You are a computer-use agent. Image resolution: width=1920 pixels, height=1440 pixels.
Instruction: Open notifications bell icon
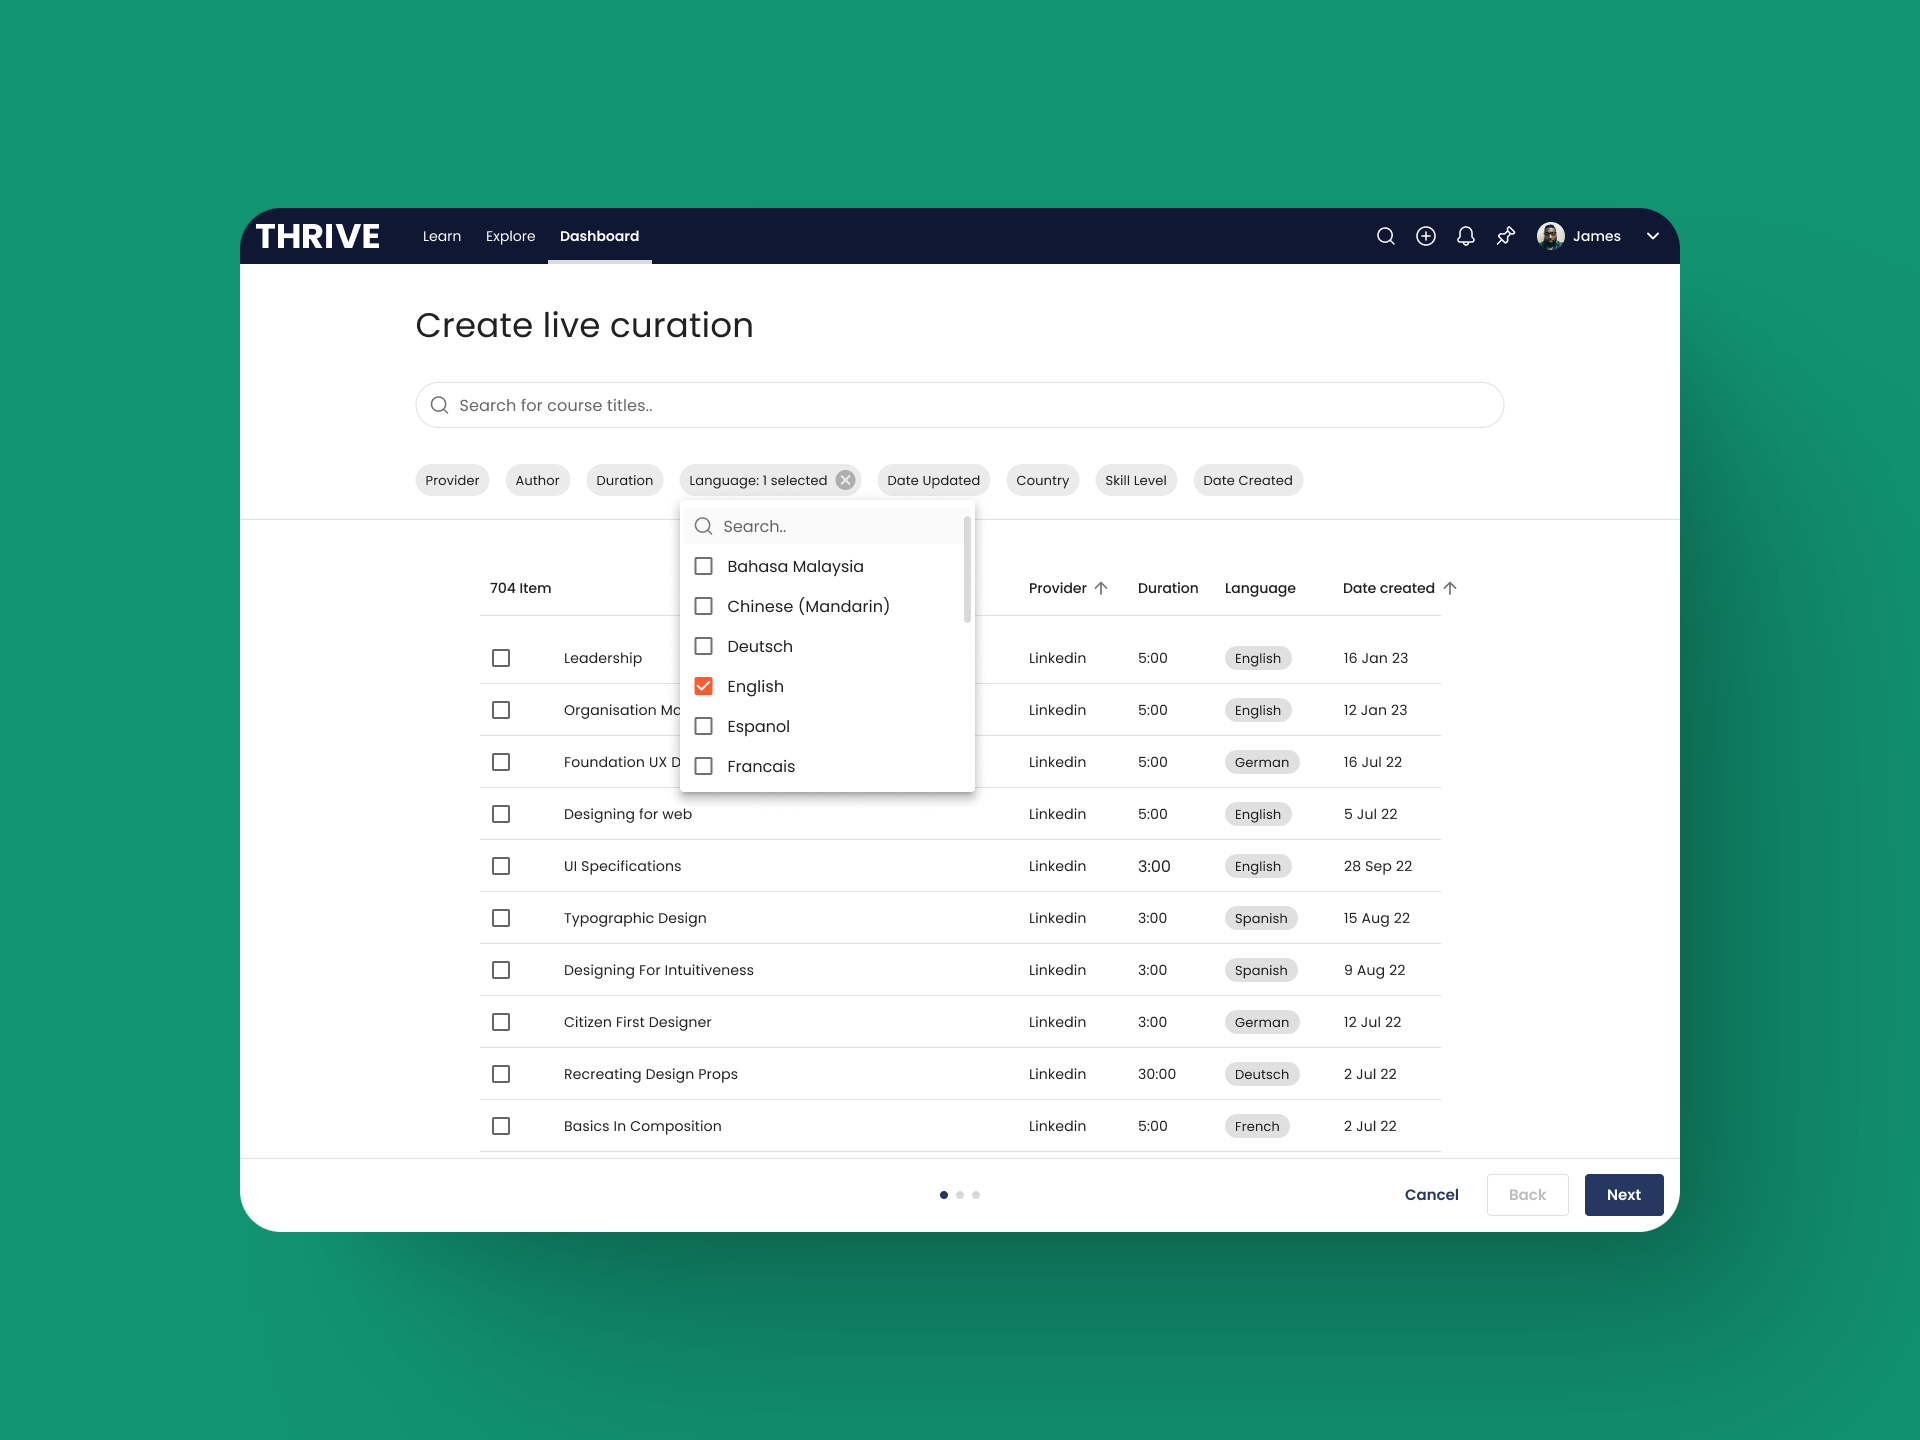pos(1466,236)
